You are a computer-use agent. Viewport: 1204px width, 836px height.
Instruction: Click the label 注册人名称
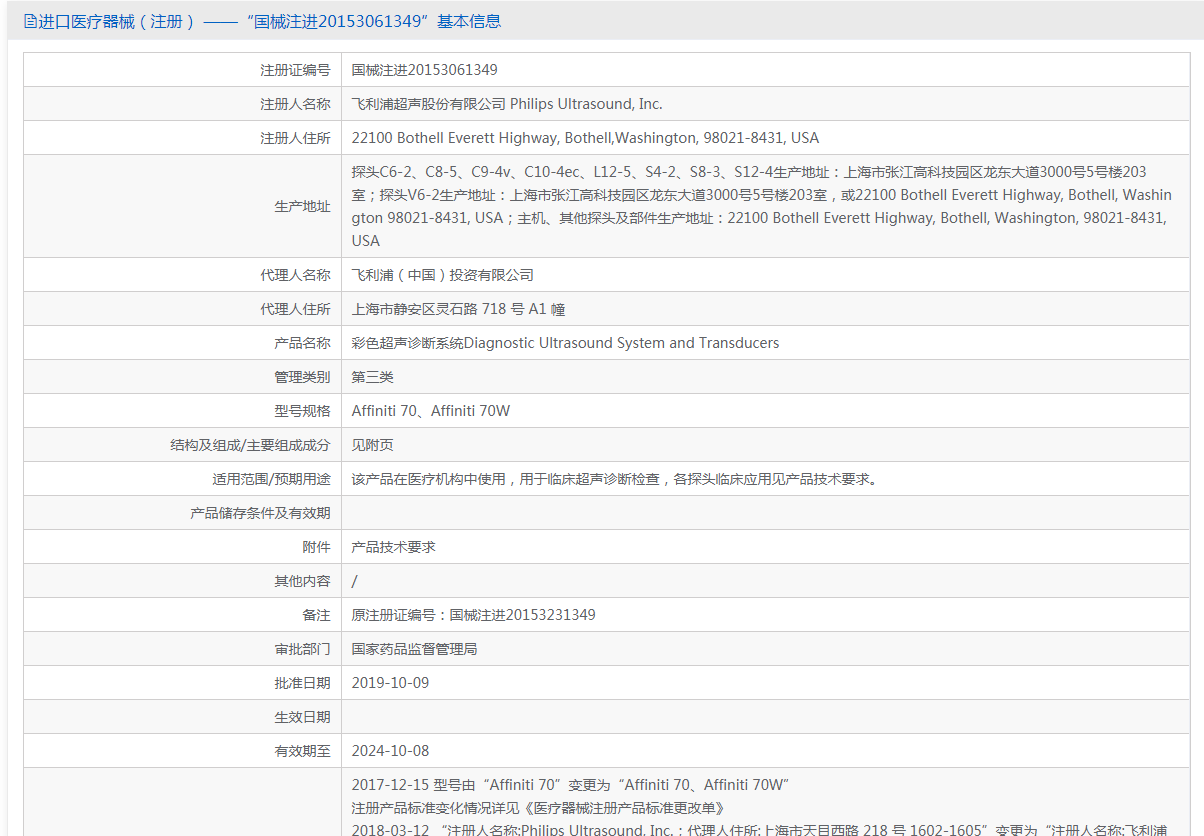[295, 104]
